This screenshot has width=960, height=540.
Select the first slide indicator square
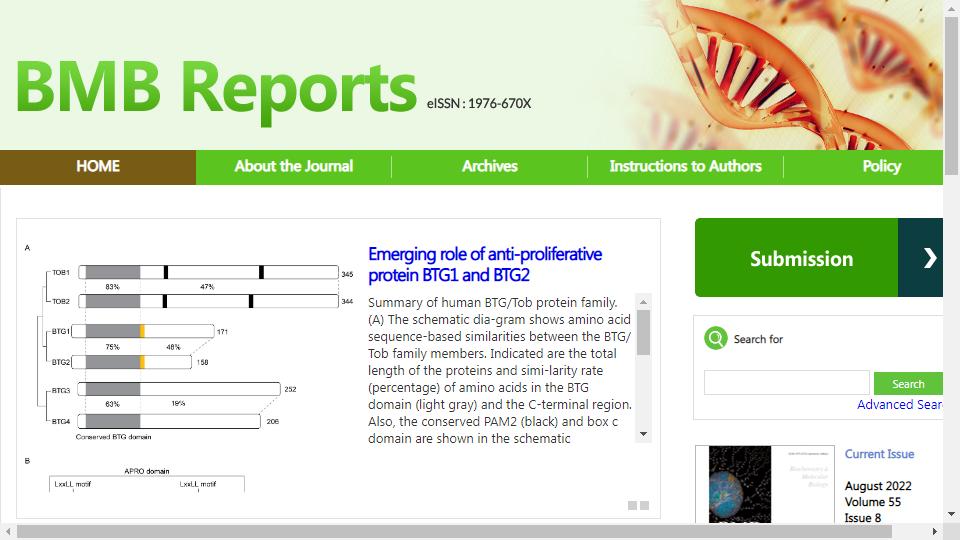632,505
